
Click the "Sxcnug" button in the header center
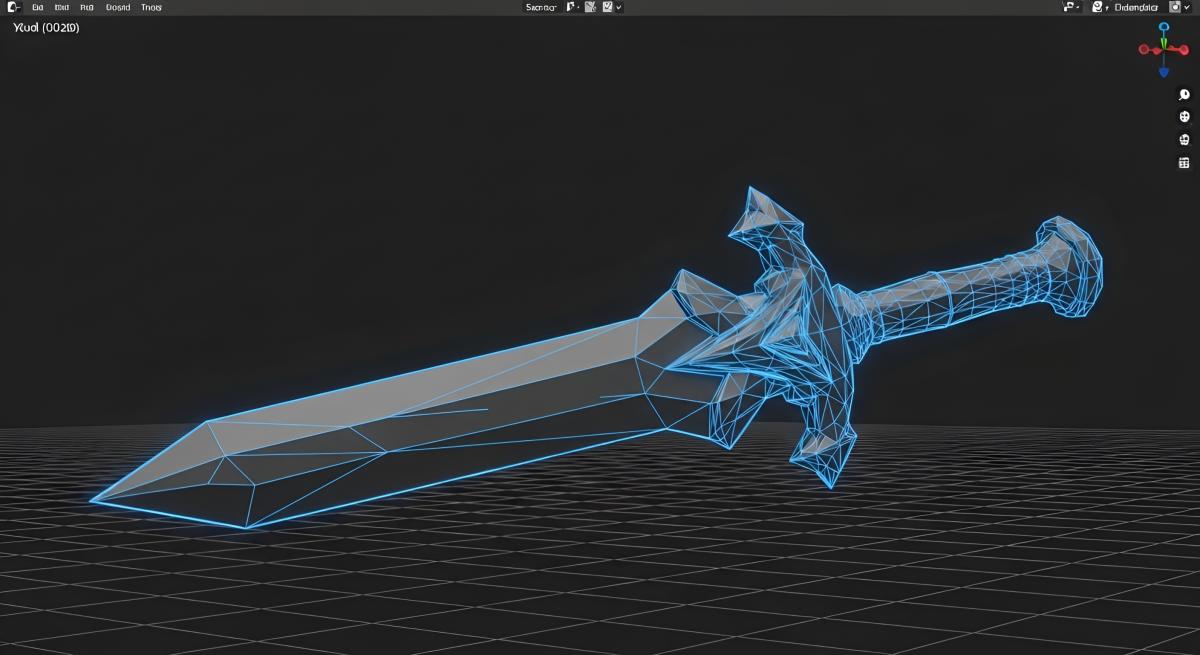click(x=541, y=7)
